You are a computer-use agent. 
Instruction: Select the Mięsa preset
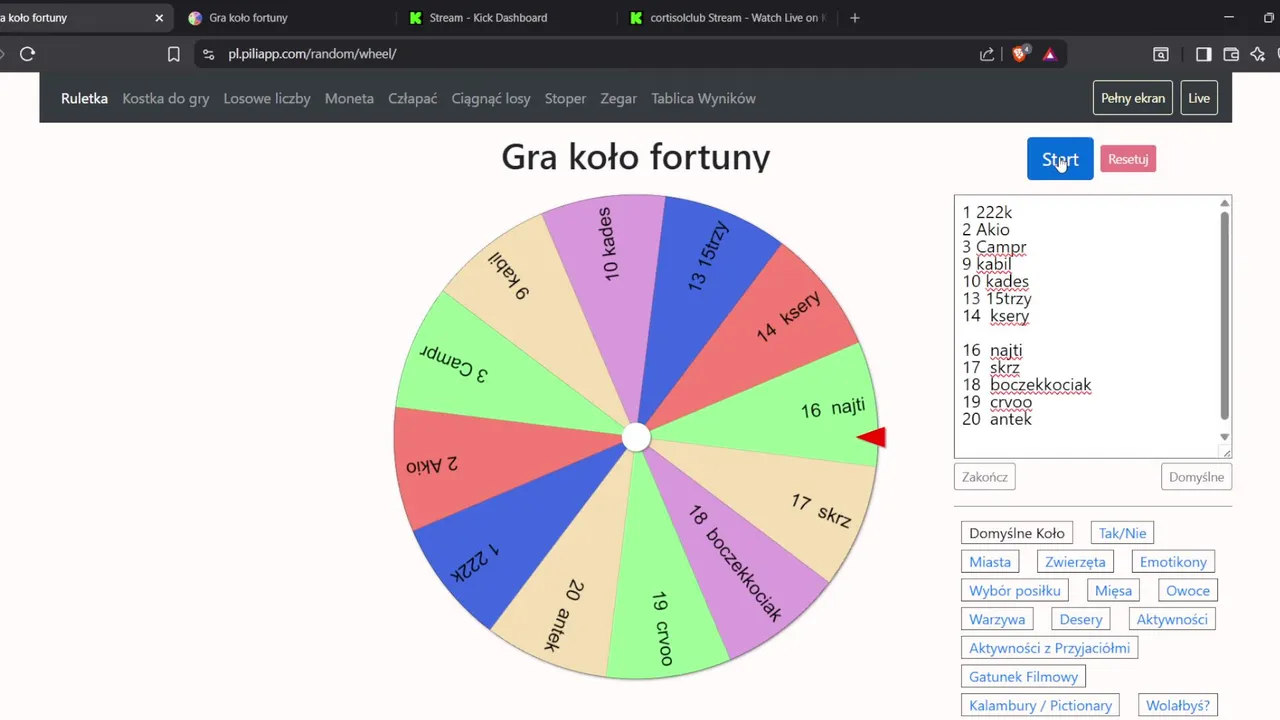[1113, 590]
